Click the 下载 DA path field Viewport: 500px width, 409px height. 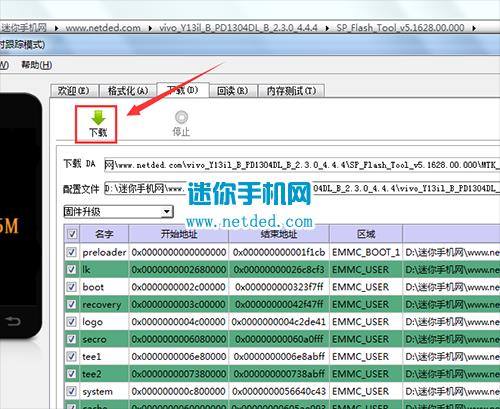click(x=302, y=165)
